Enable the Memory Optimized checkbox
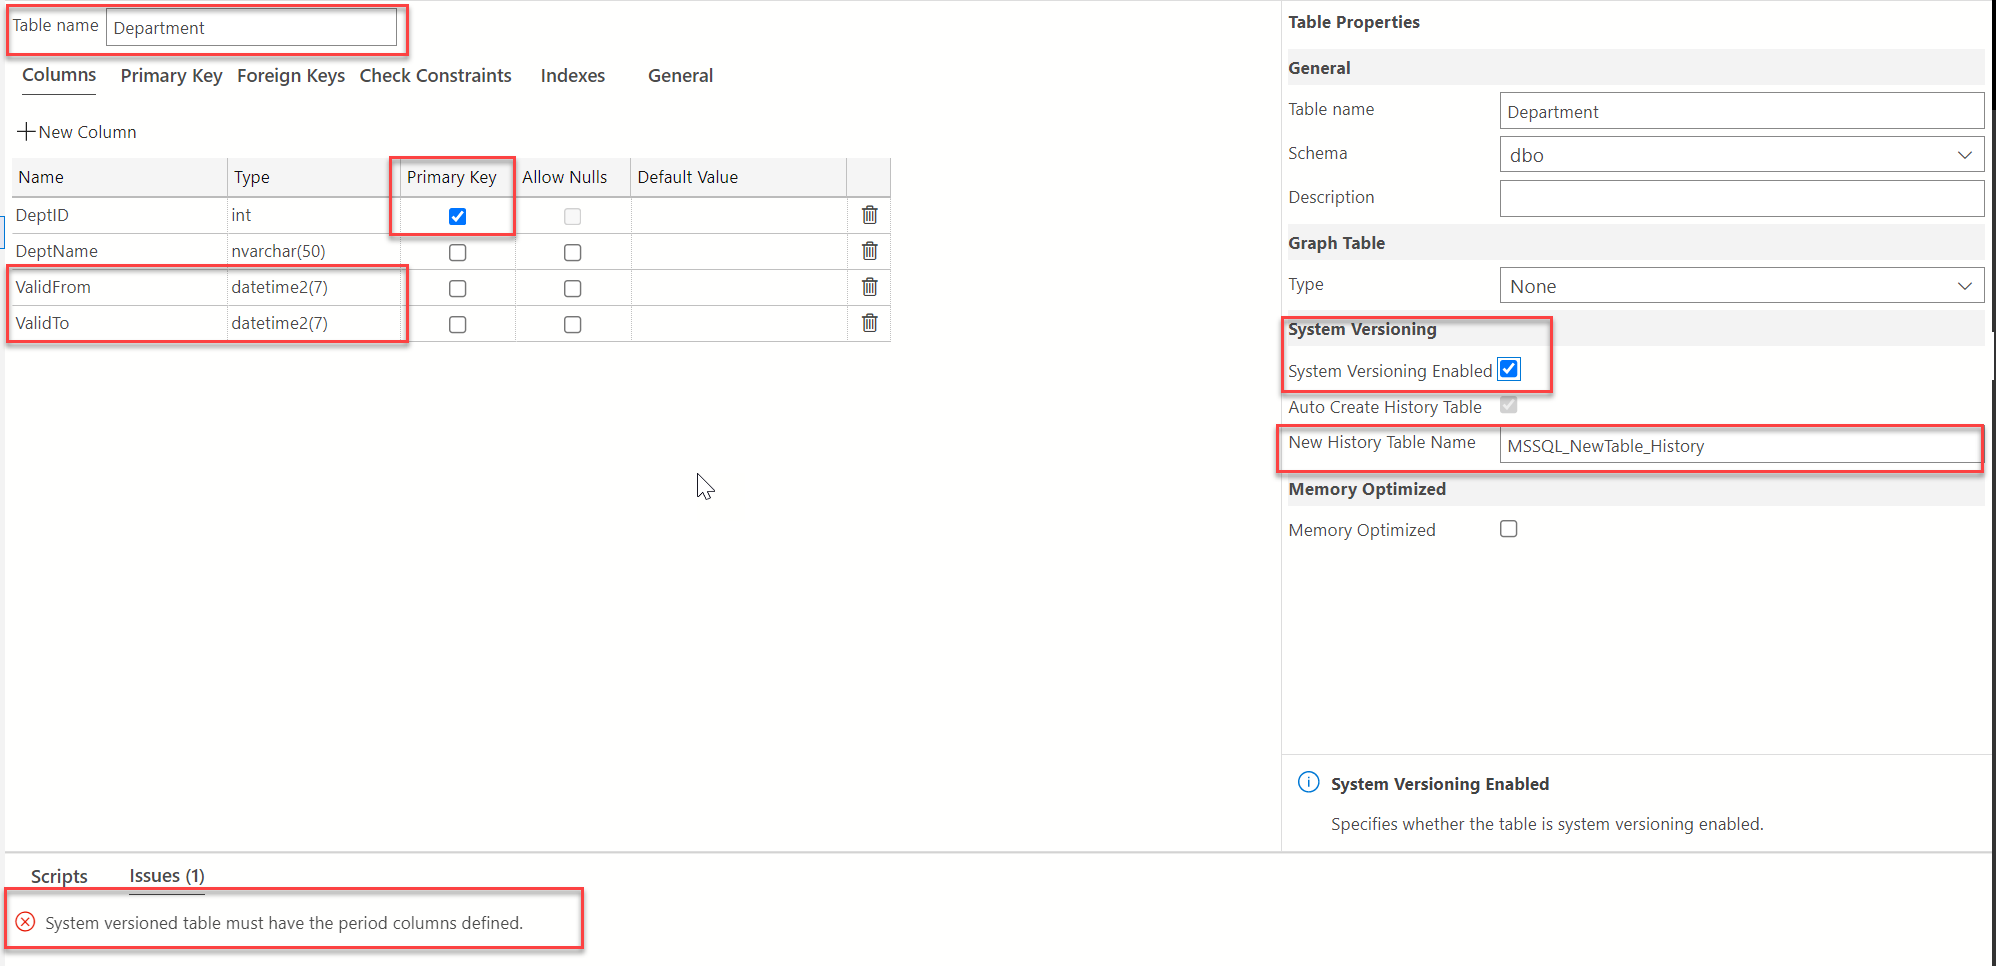Viewport: 1996px width, 966px height. [x=1509, y=529]
